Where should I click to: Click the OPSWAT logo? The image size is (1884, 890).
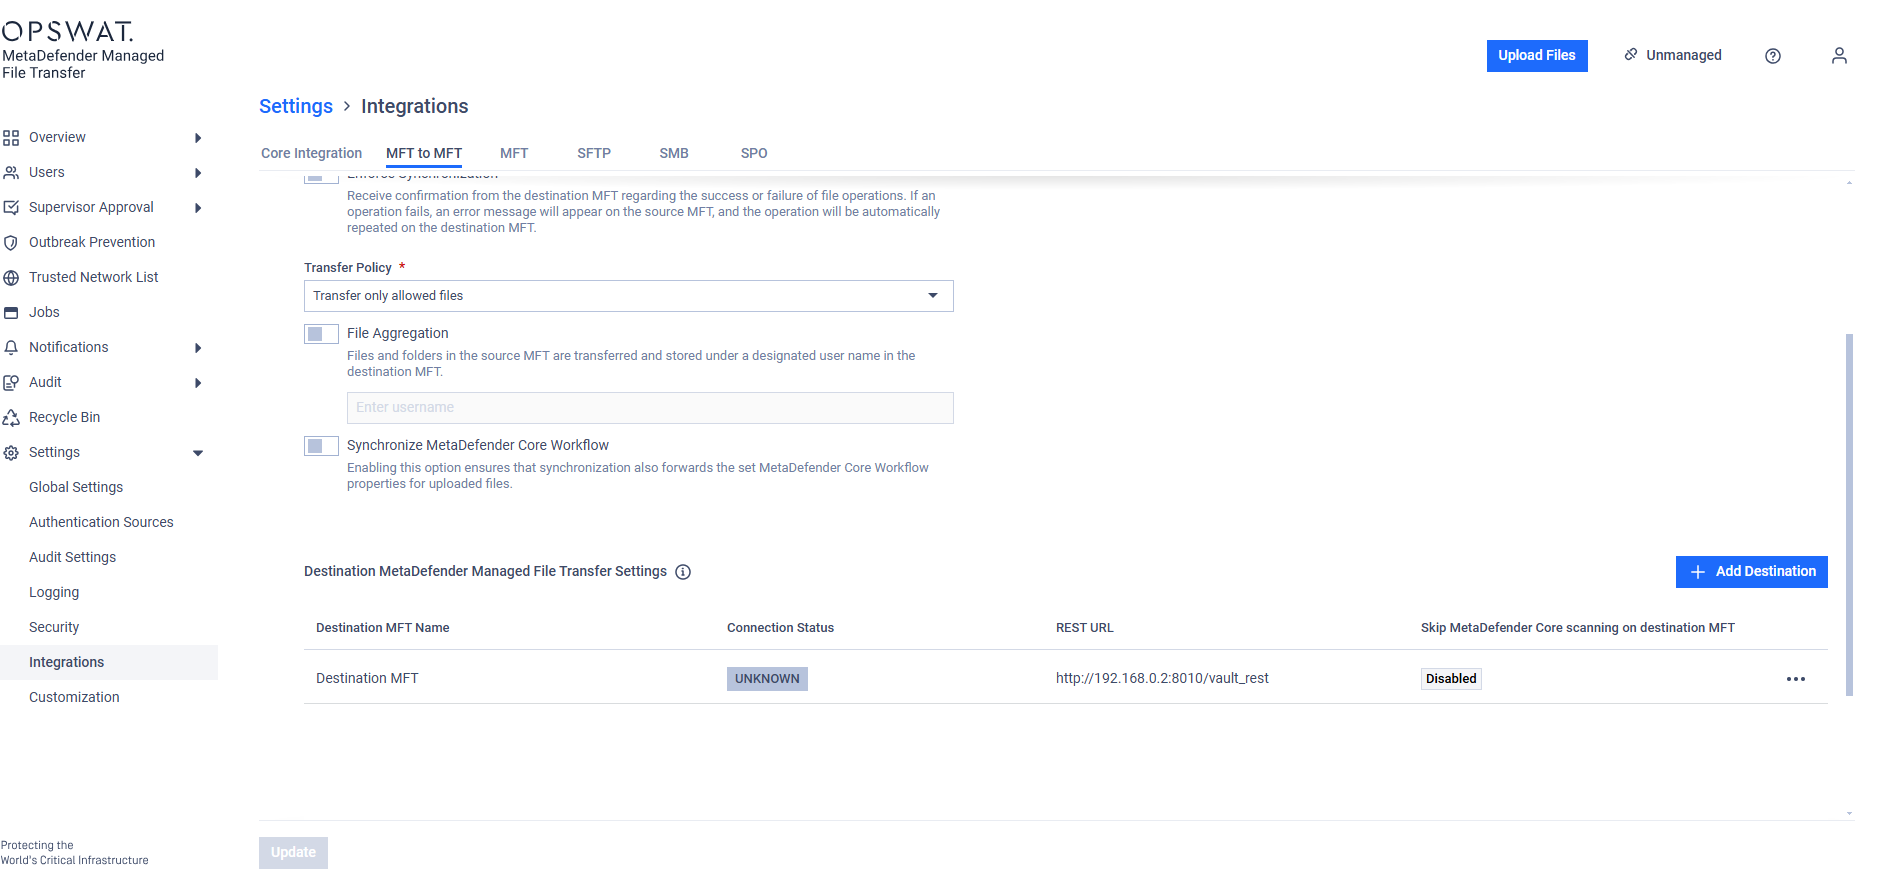point(67,31)
